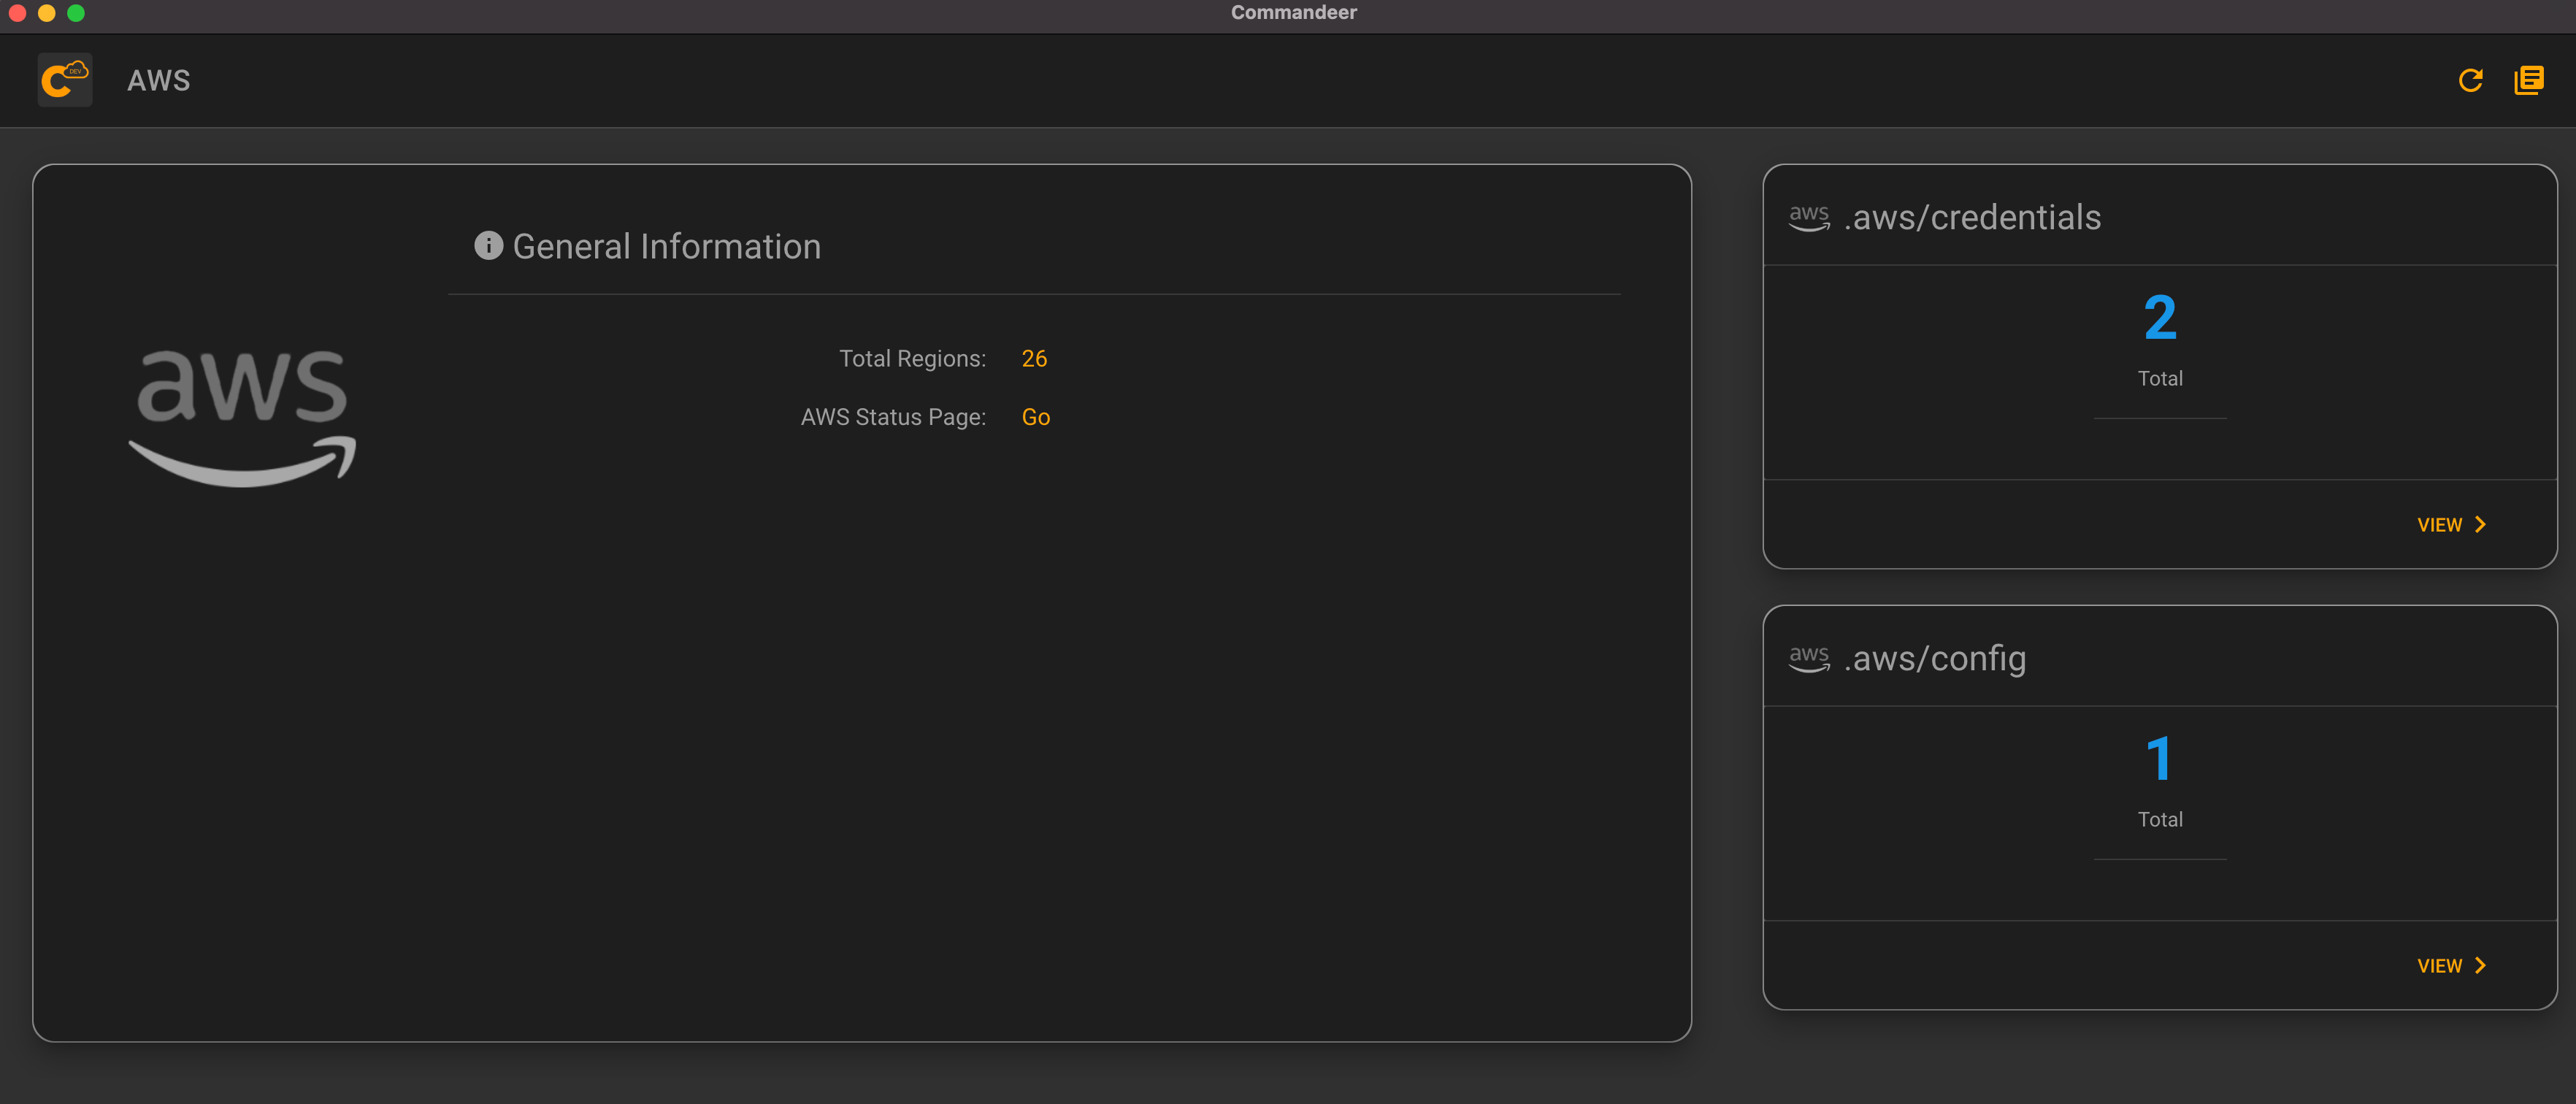Image resolution: width=2576 pixels, height=1104 pixels.
Task: Refresh the AWS dashboard
Action: 2471,80
